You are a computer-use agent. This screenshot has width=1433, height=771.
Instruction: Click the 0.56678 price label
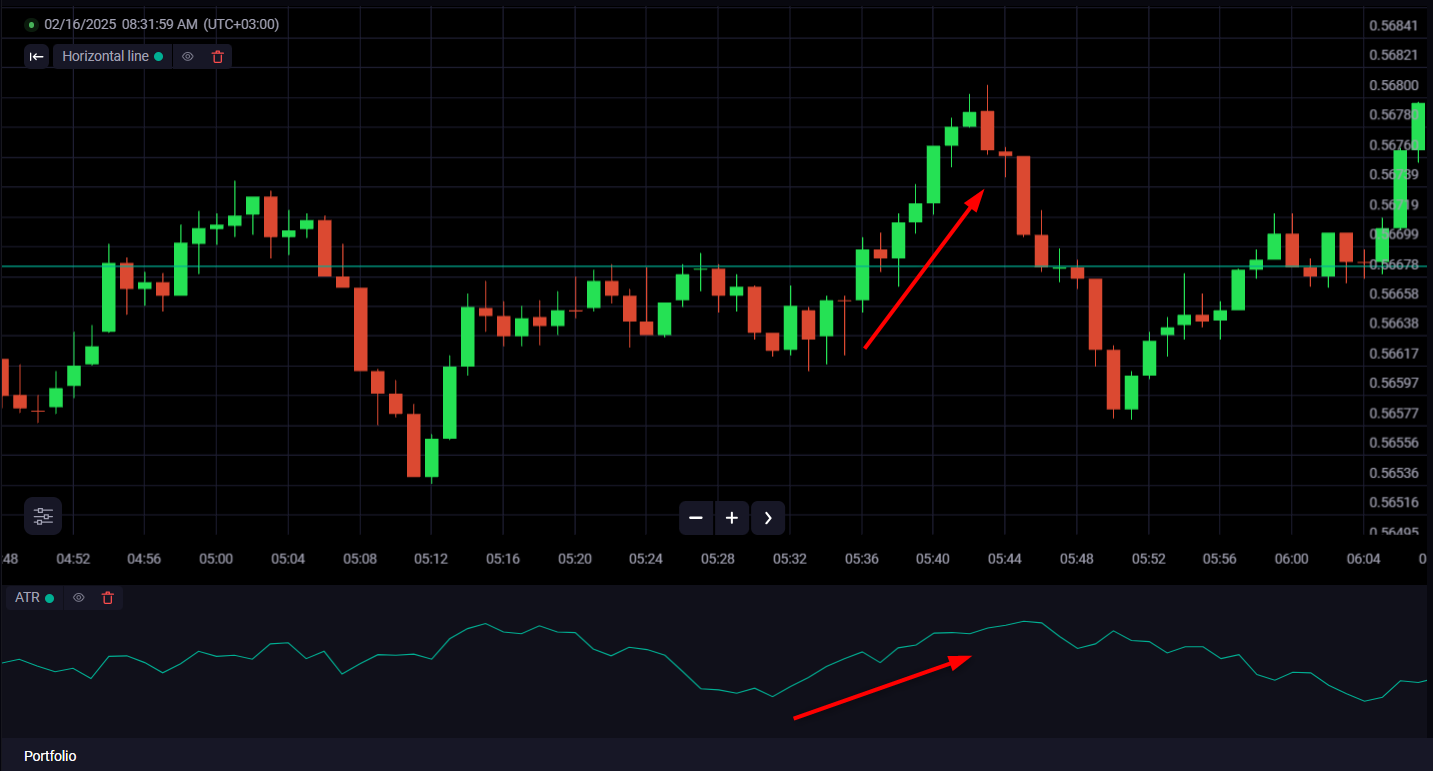pos(1394,264)
